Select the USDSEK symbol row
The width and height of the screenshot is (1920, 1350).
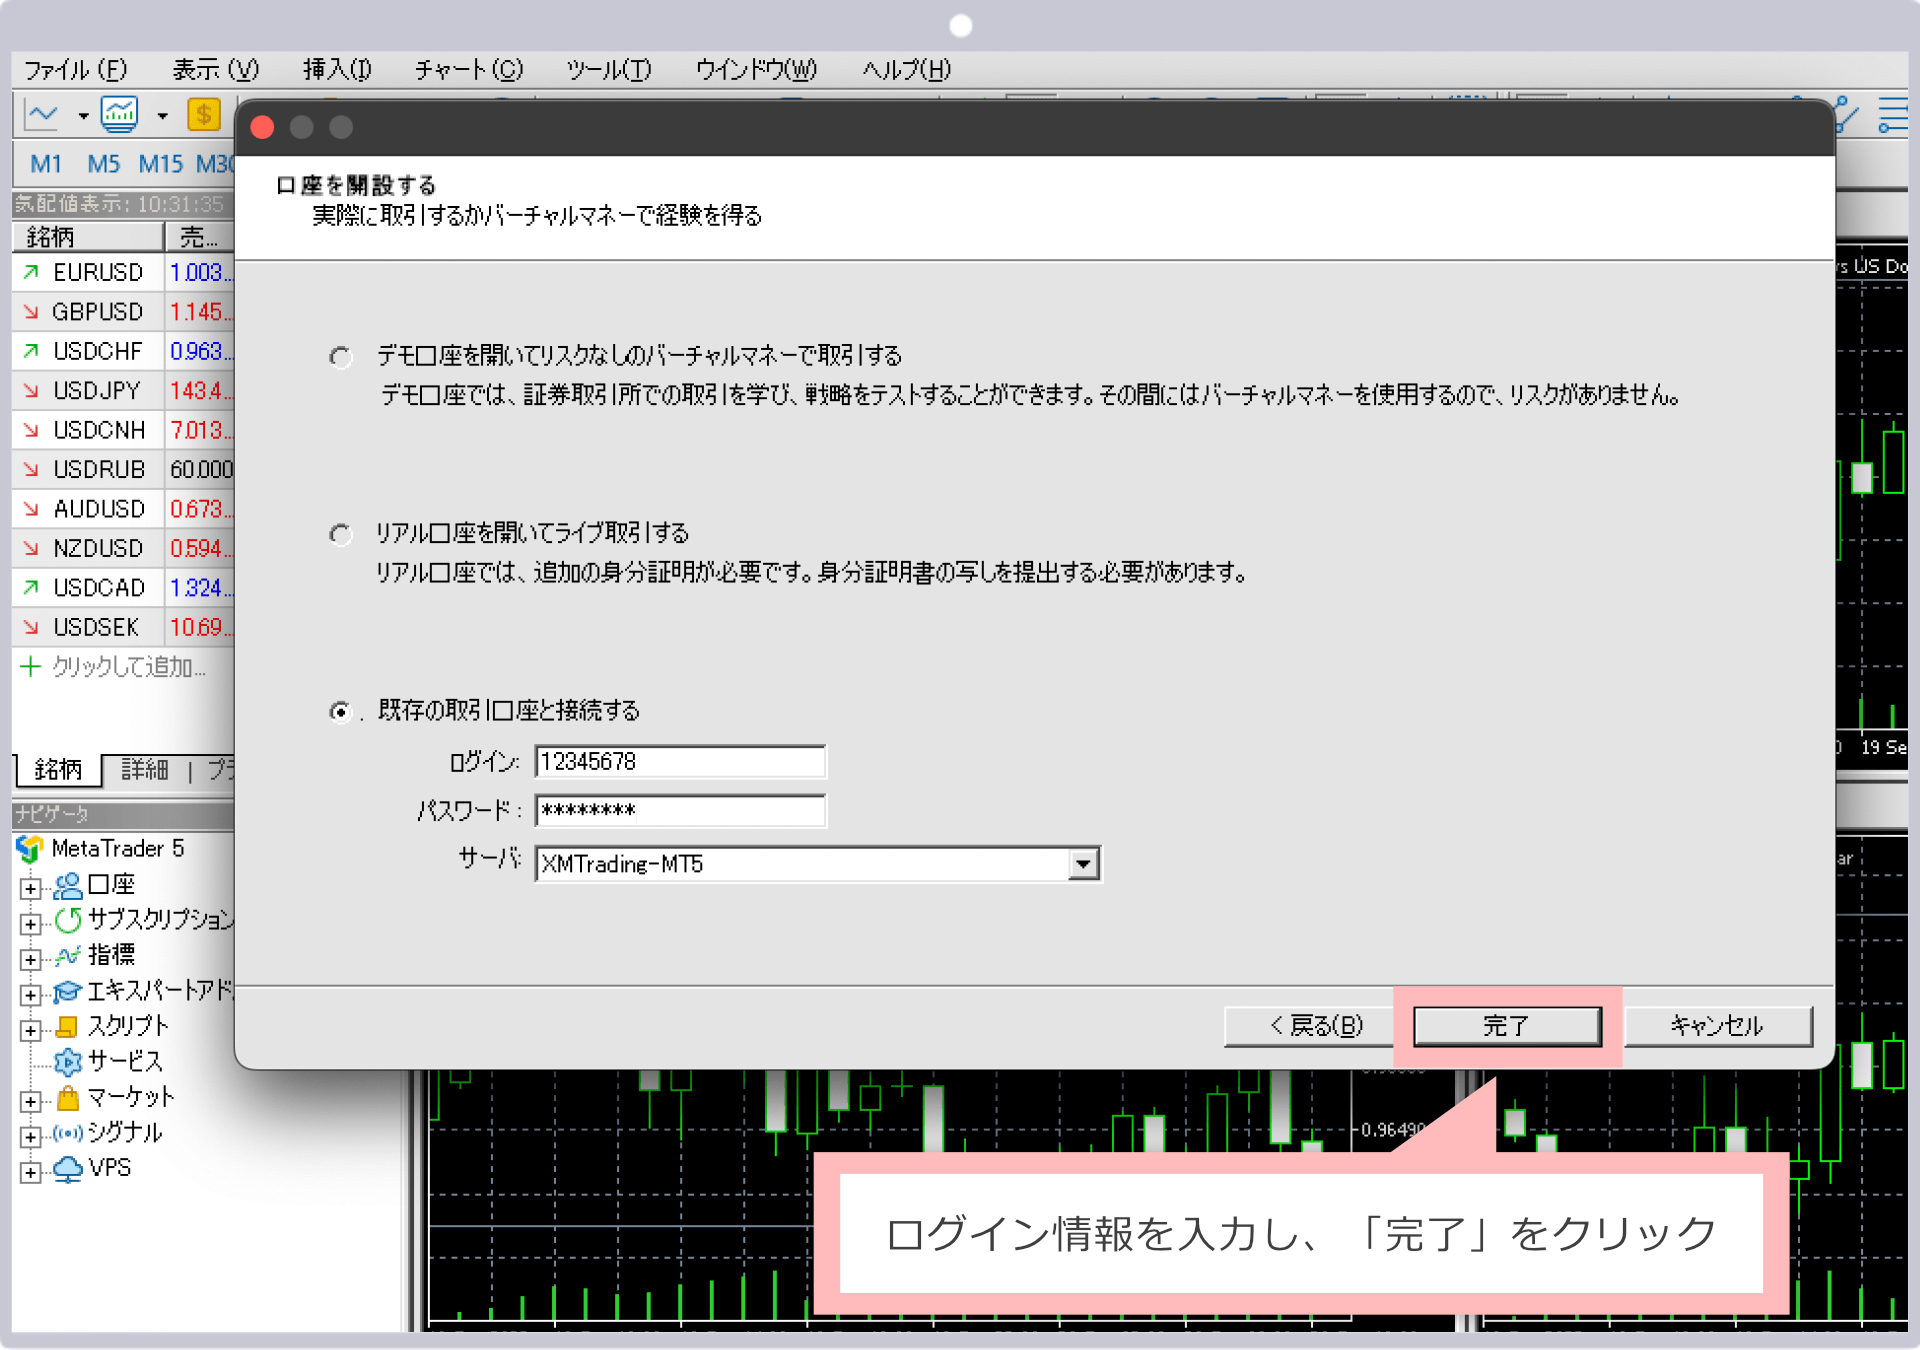coord(123,628)
